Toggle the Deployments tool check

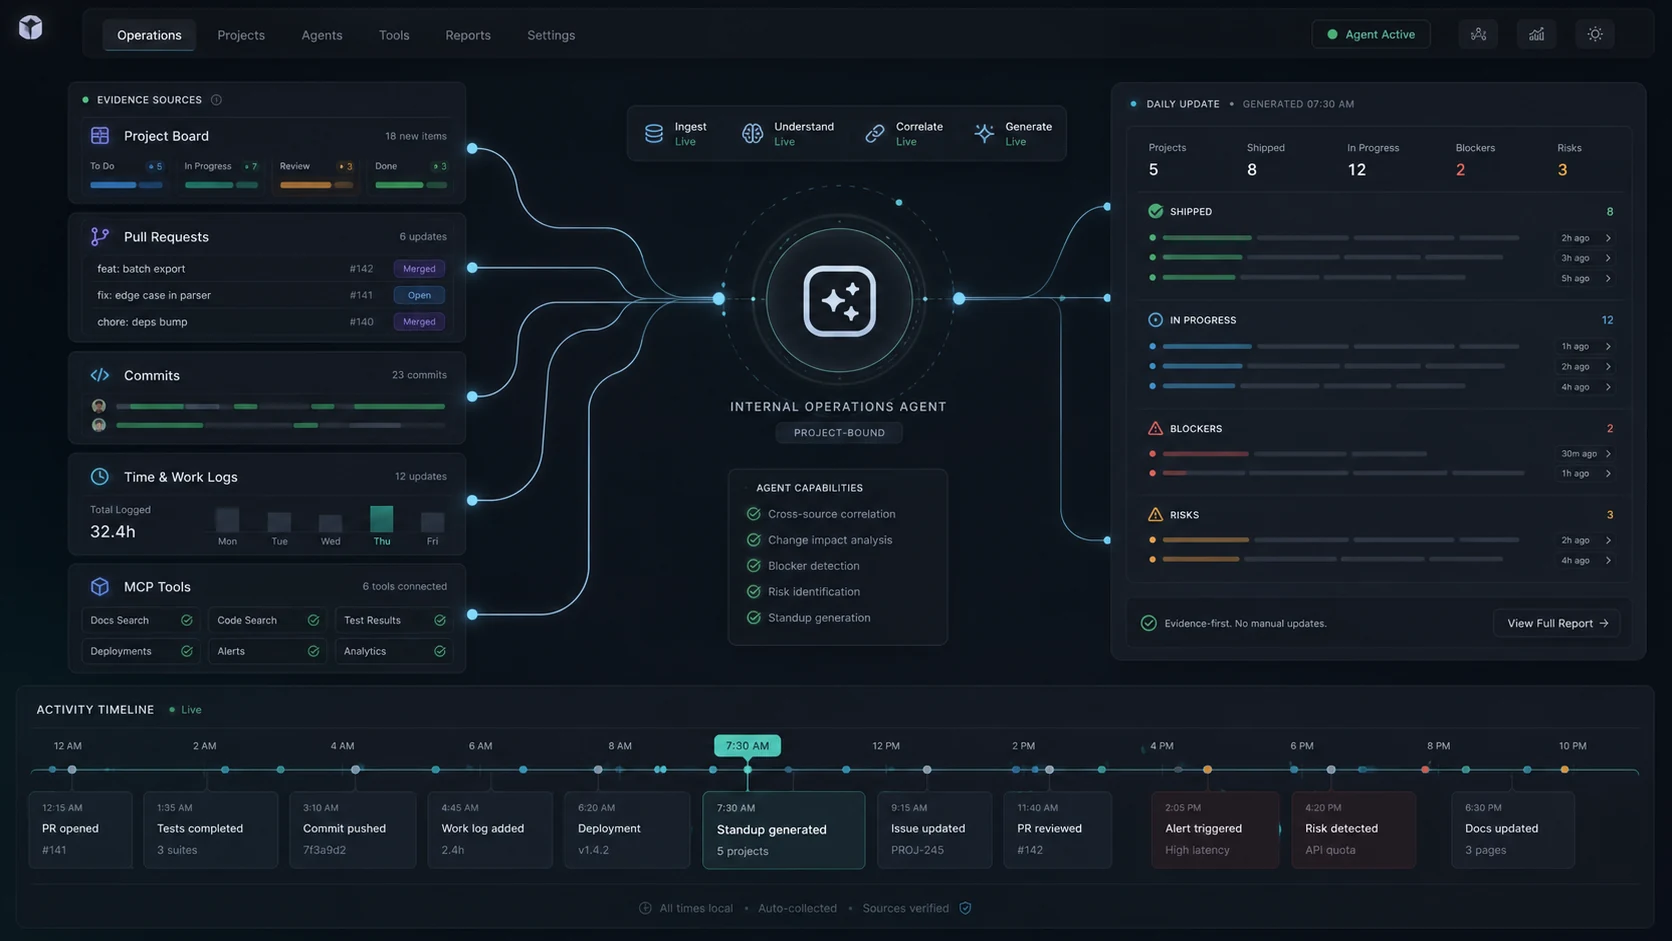[186, 651]
